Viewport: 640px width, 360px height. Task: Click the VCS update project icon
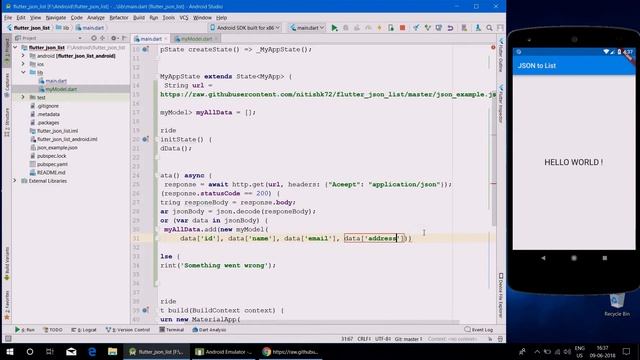tap(416, 28)
